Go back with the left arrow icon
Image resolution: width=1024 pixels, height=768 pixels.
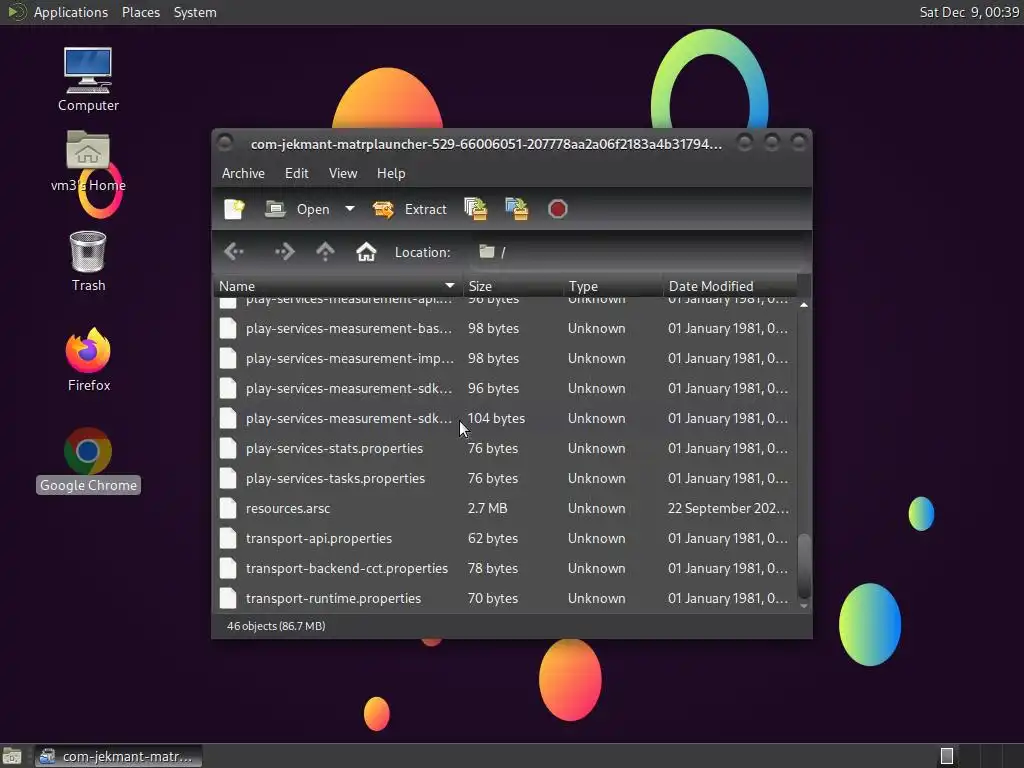pyautogui.click(x=234, y=251)
